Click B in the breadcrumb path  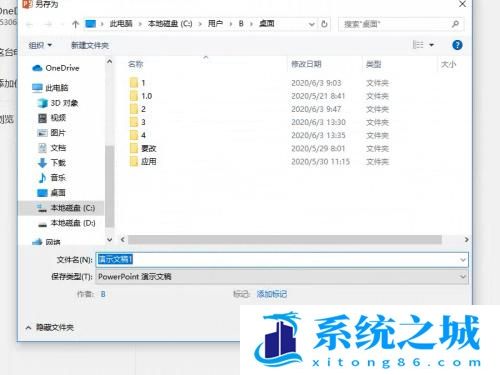click(x=241, y=24)
